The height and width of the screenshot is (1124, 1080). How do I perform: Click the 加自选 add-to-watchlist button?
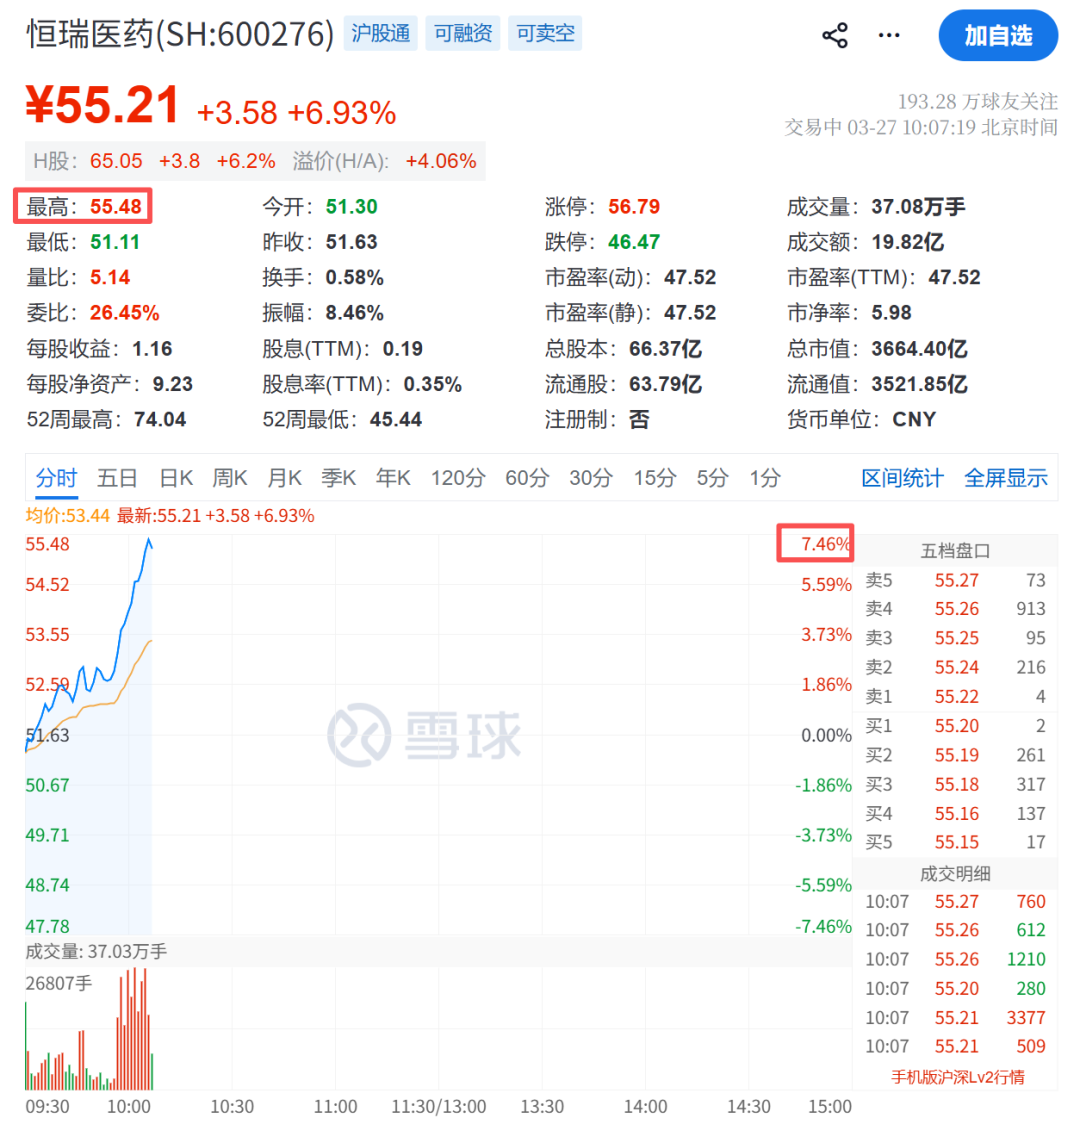(x=998, y=34)
